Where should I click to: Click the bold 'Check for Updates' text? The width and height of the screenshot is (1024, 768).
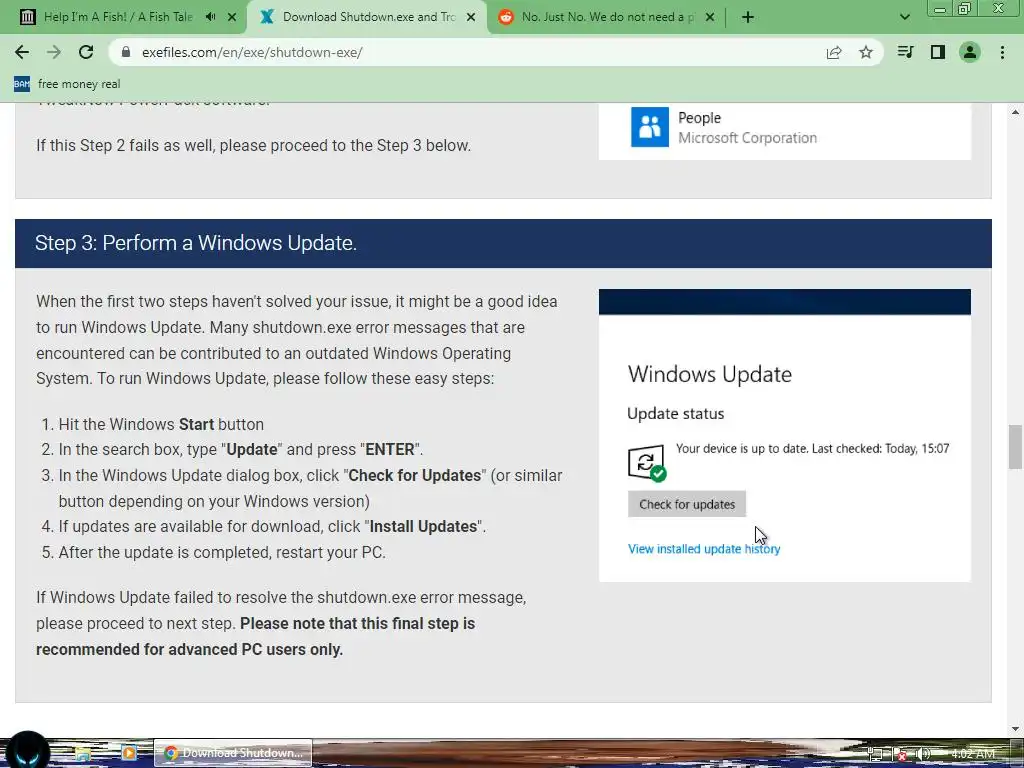click(415, 475)
